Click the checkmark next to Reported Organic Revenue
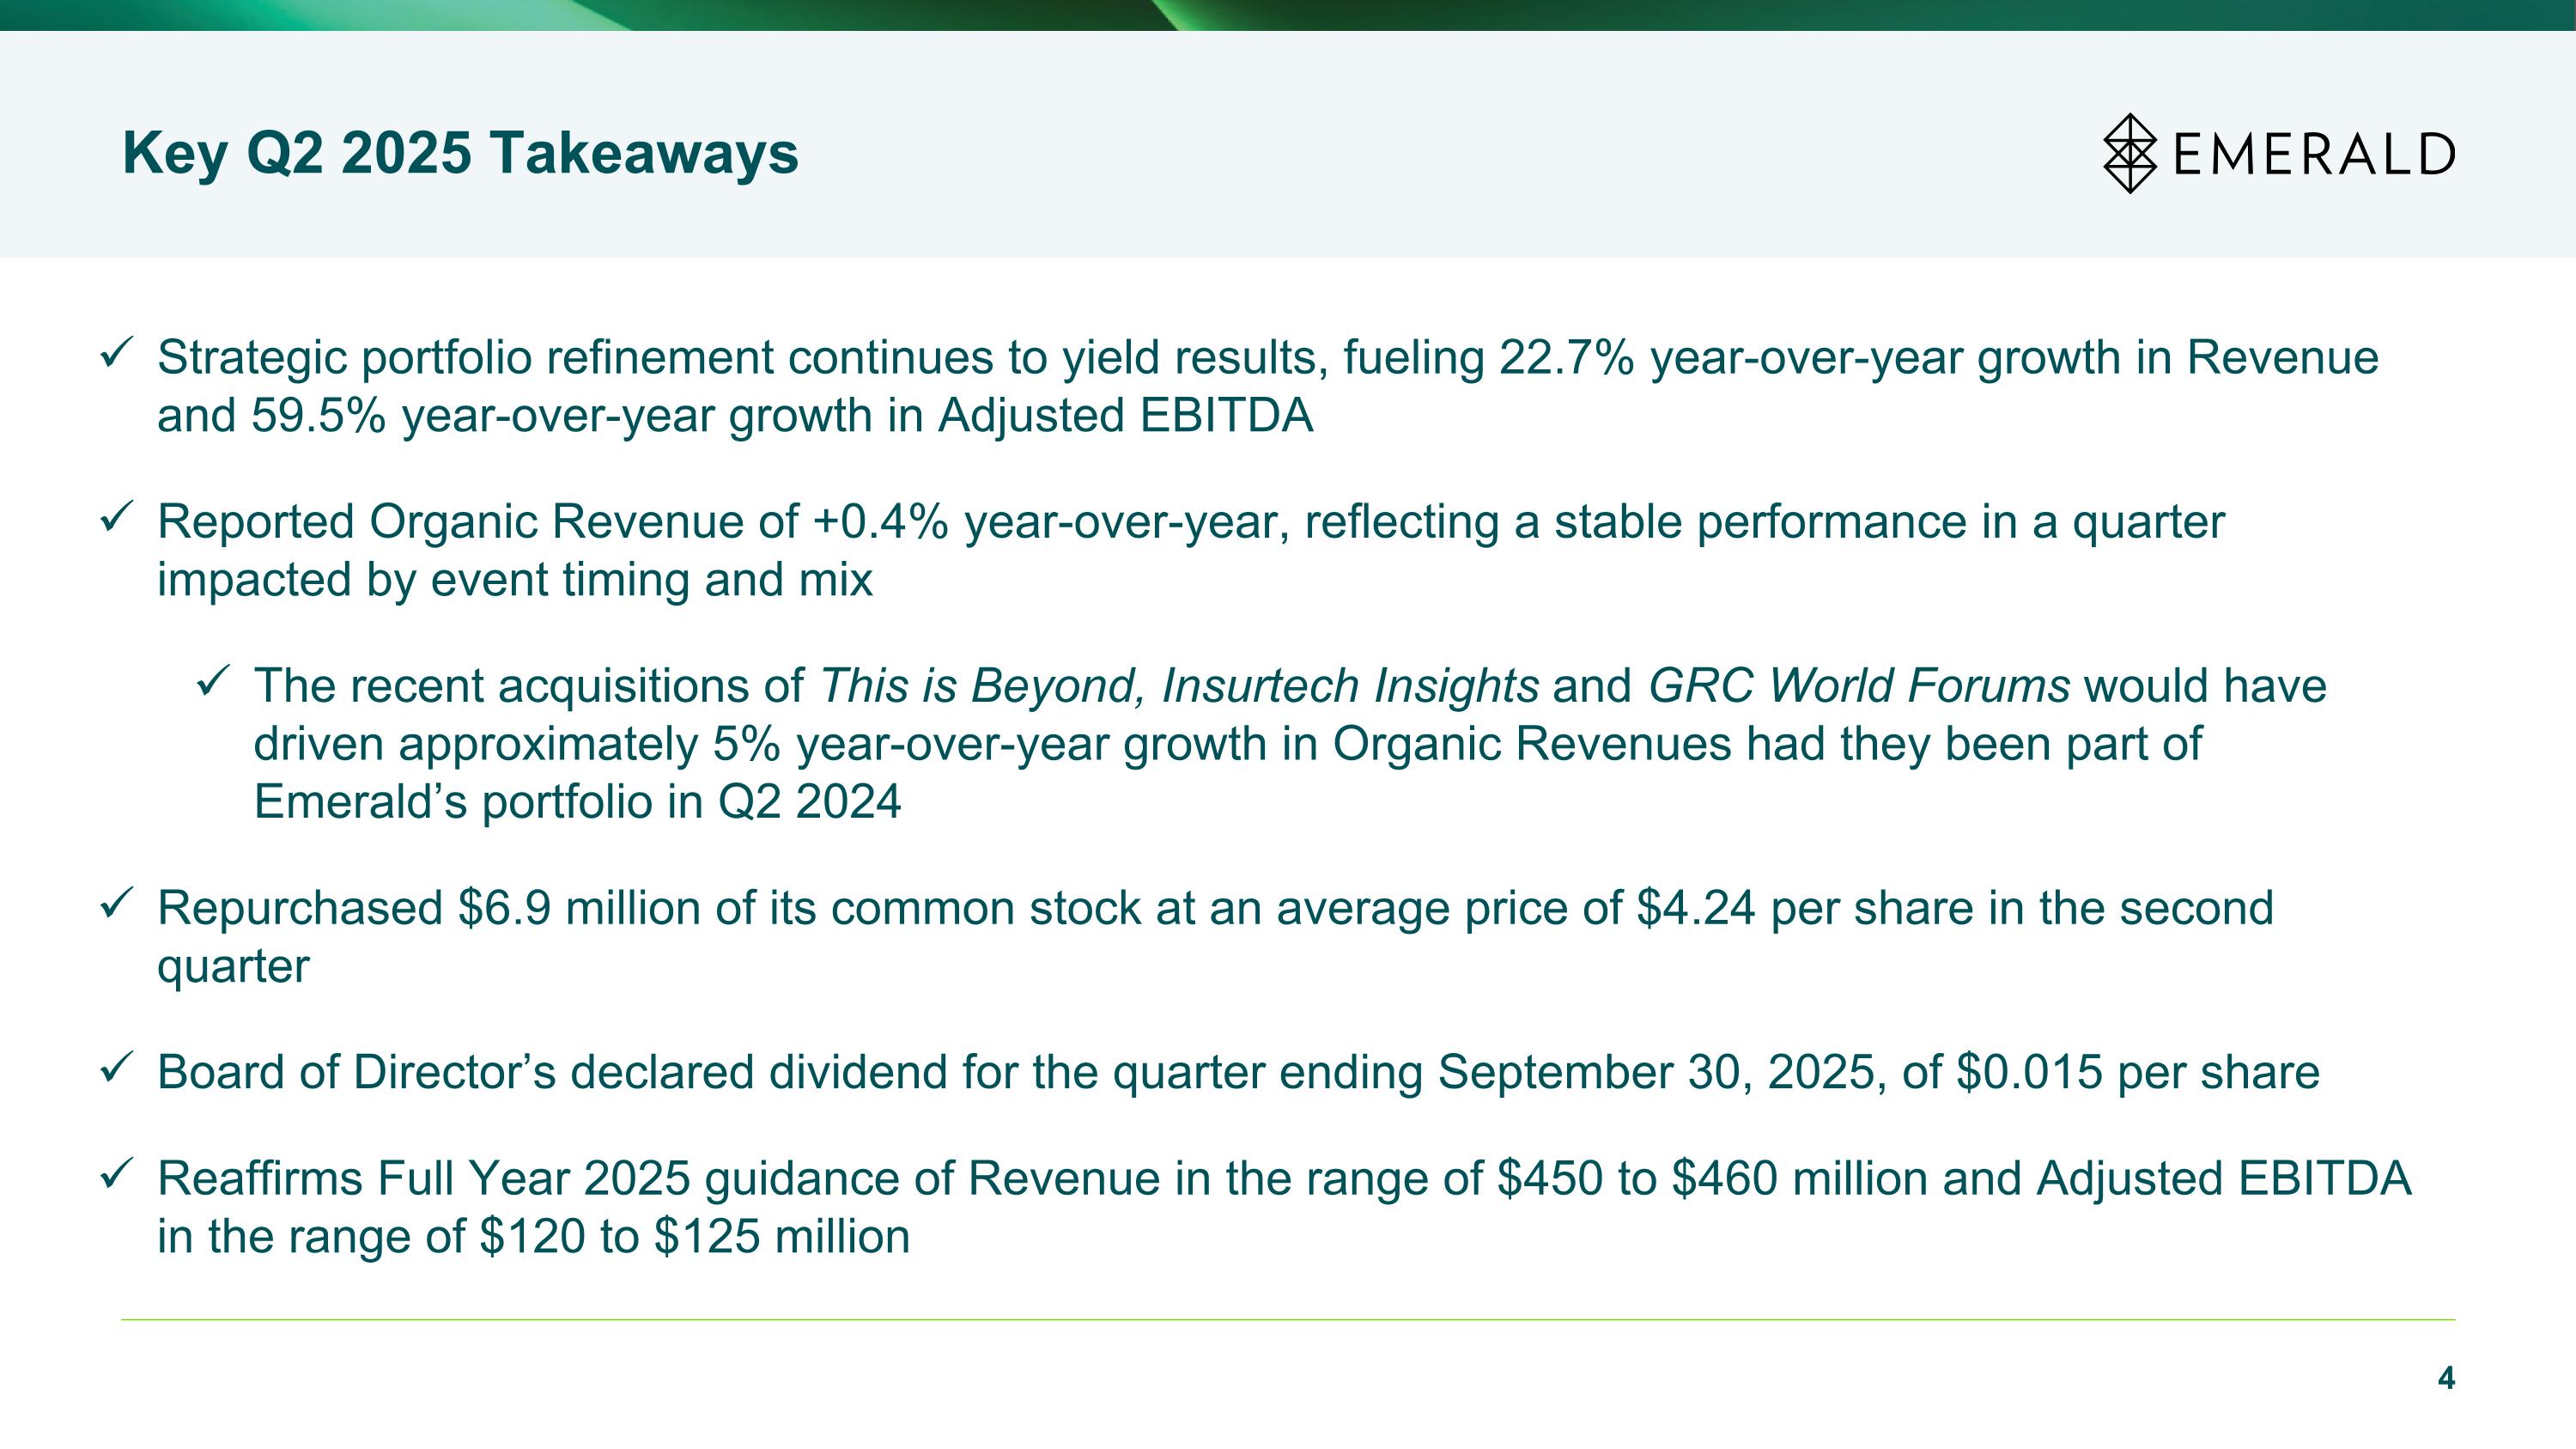 (112, 519)
